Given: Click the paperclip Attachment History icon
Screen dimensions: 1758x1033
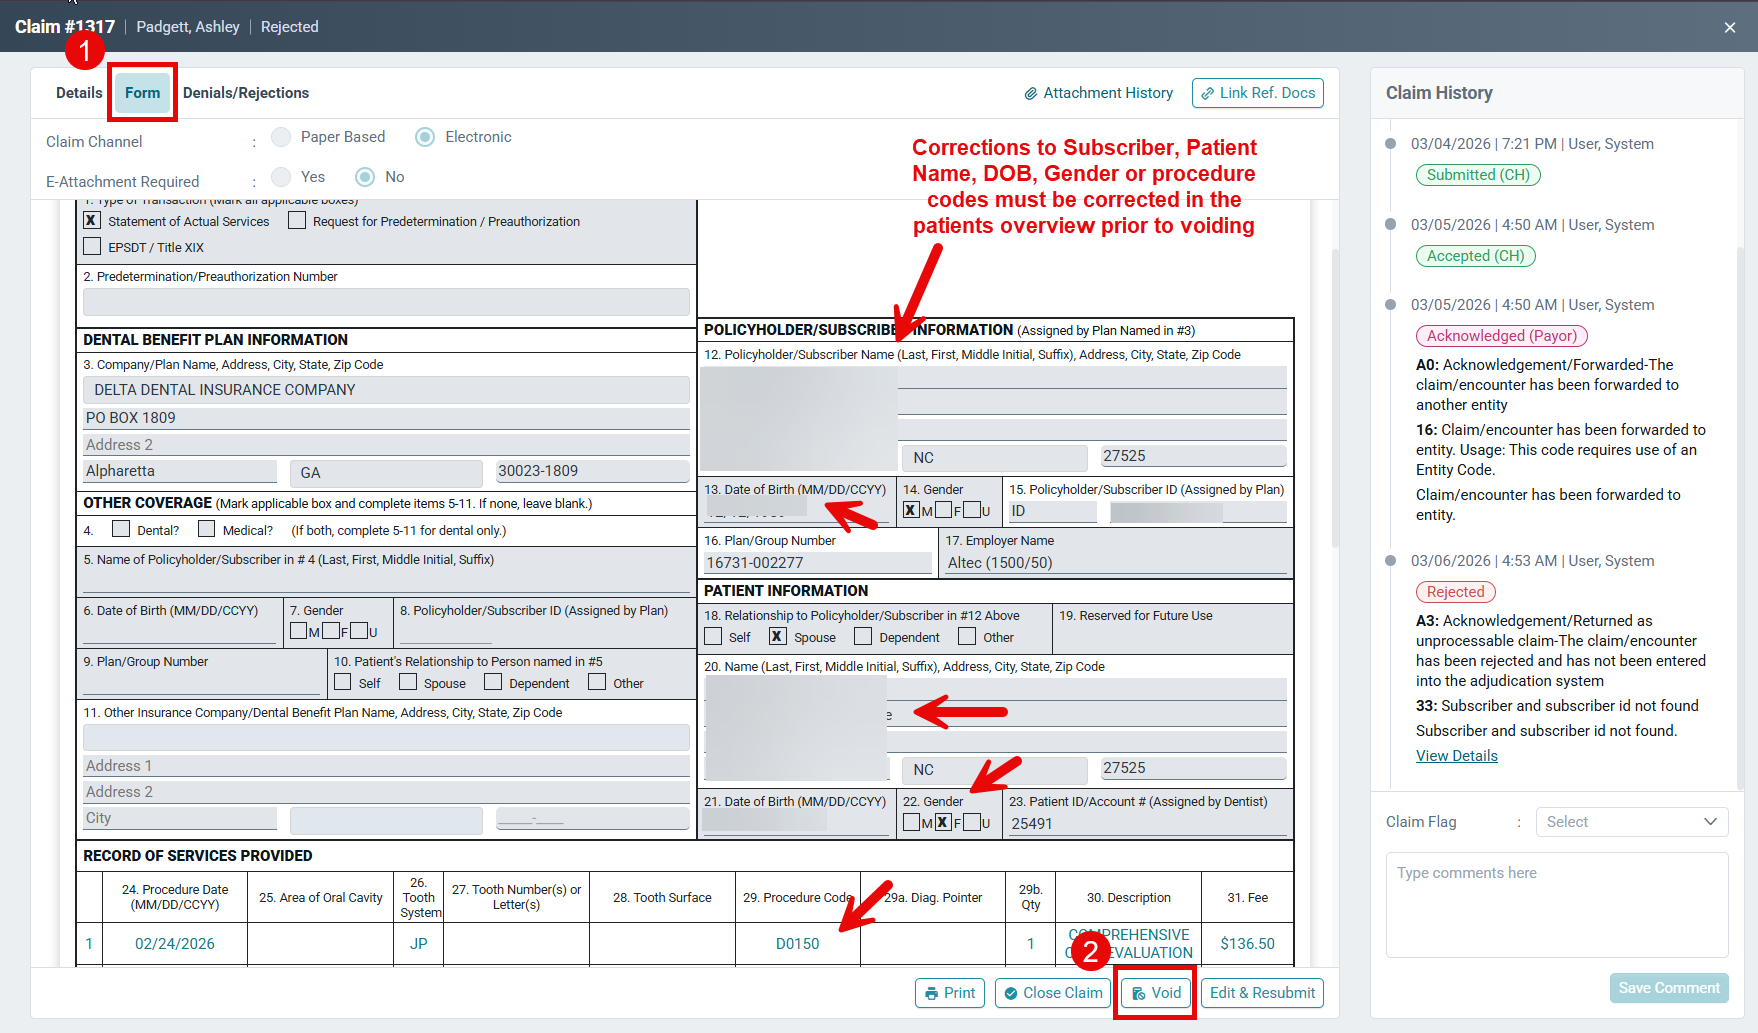Looking at the screenshot, I should (1031, 94).
